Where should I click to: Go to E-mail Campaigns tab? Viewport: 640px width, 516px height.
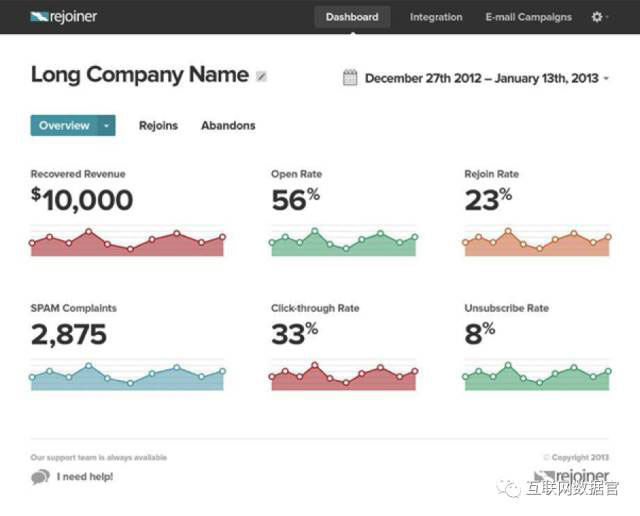(x=528, y=17)
